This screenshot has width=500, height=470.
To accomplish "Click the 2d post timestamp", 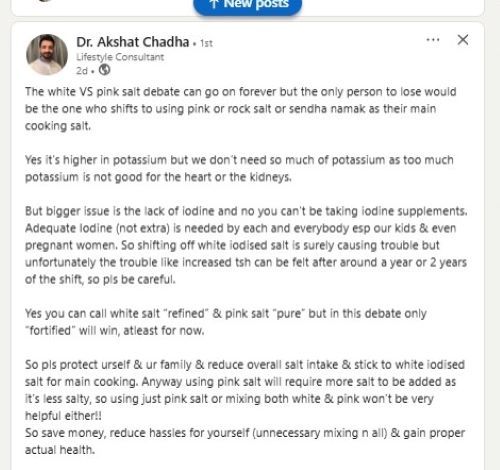I will pyautogui.click(x=82, y=71).
